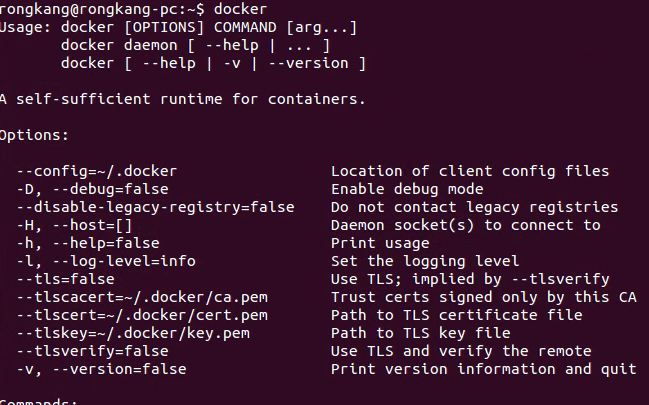Click 'A self-sufficient runtime for containers' text
Viewport: 649px width, 405px height.
tap(182, 99)
